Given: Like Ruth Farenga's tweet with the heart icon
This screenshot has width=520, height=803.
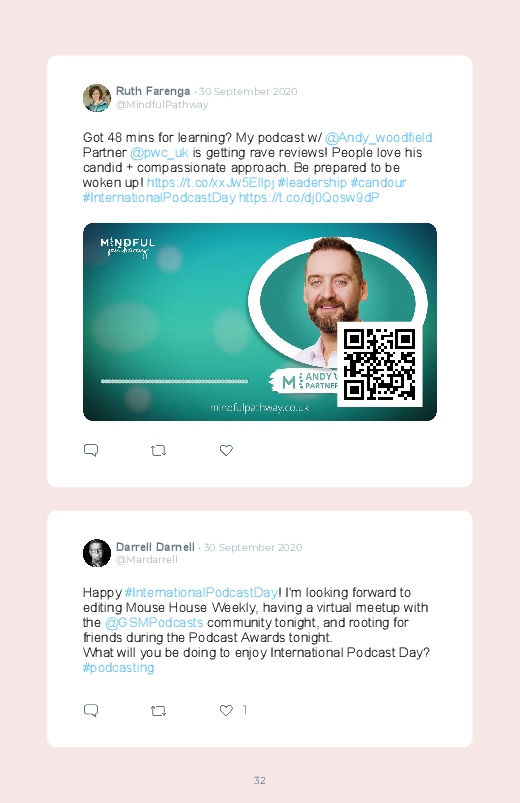Looking at the screenshot, I should pyautogui.click(x=226, y=450).
